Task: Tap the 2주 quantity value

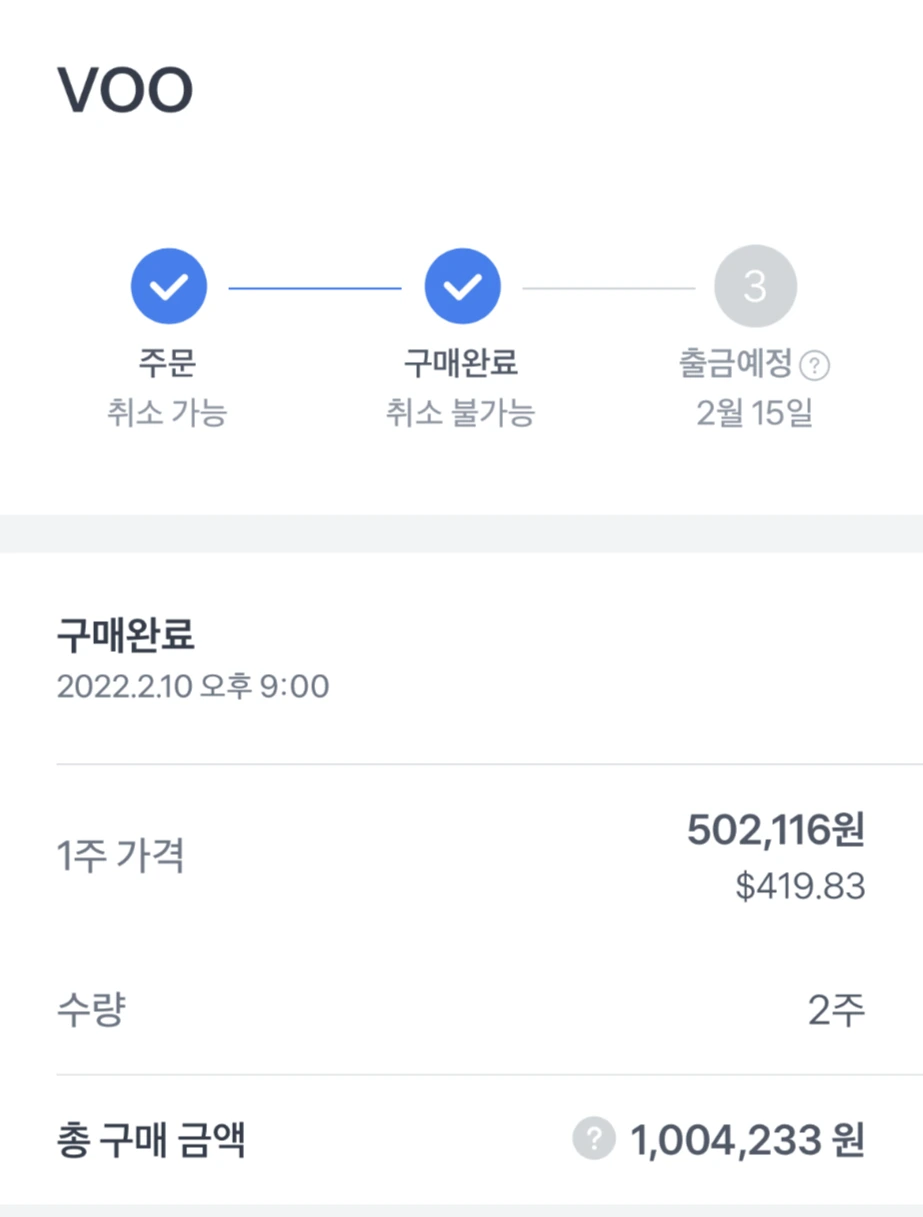Action: point(836,1011)
